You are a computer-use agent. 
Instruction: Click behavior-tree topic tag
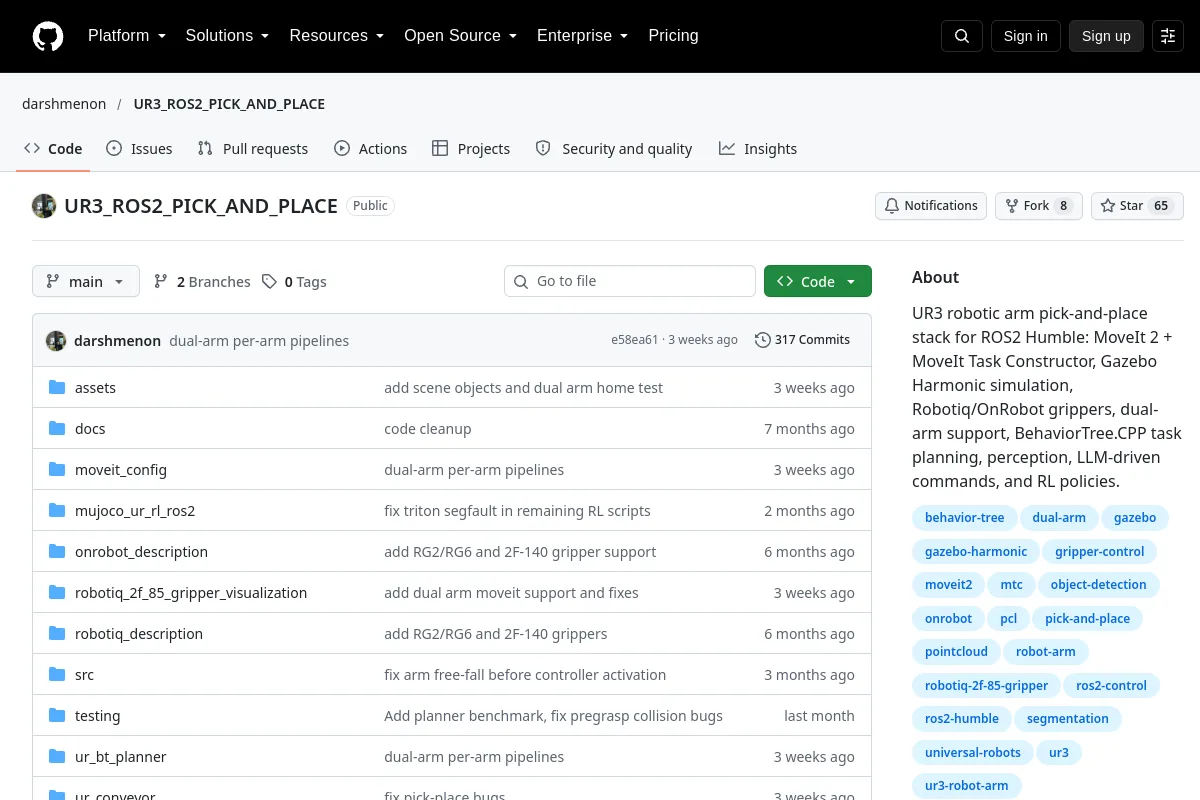click(x=964, y=518)
